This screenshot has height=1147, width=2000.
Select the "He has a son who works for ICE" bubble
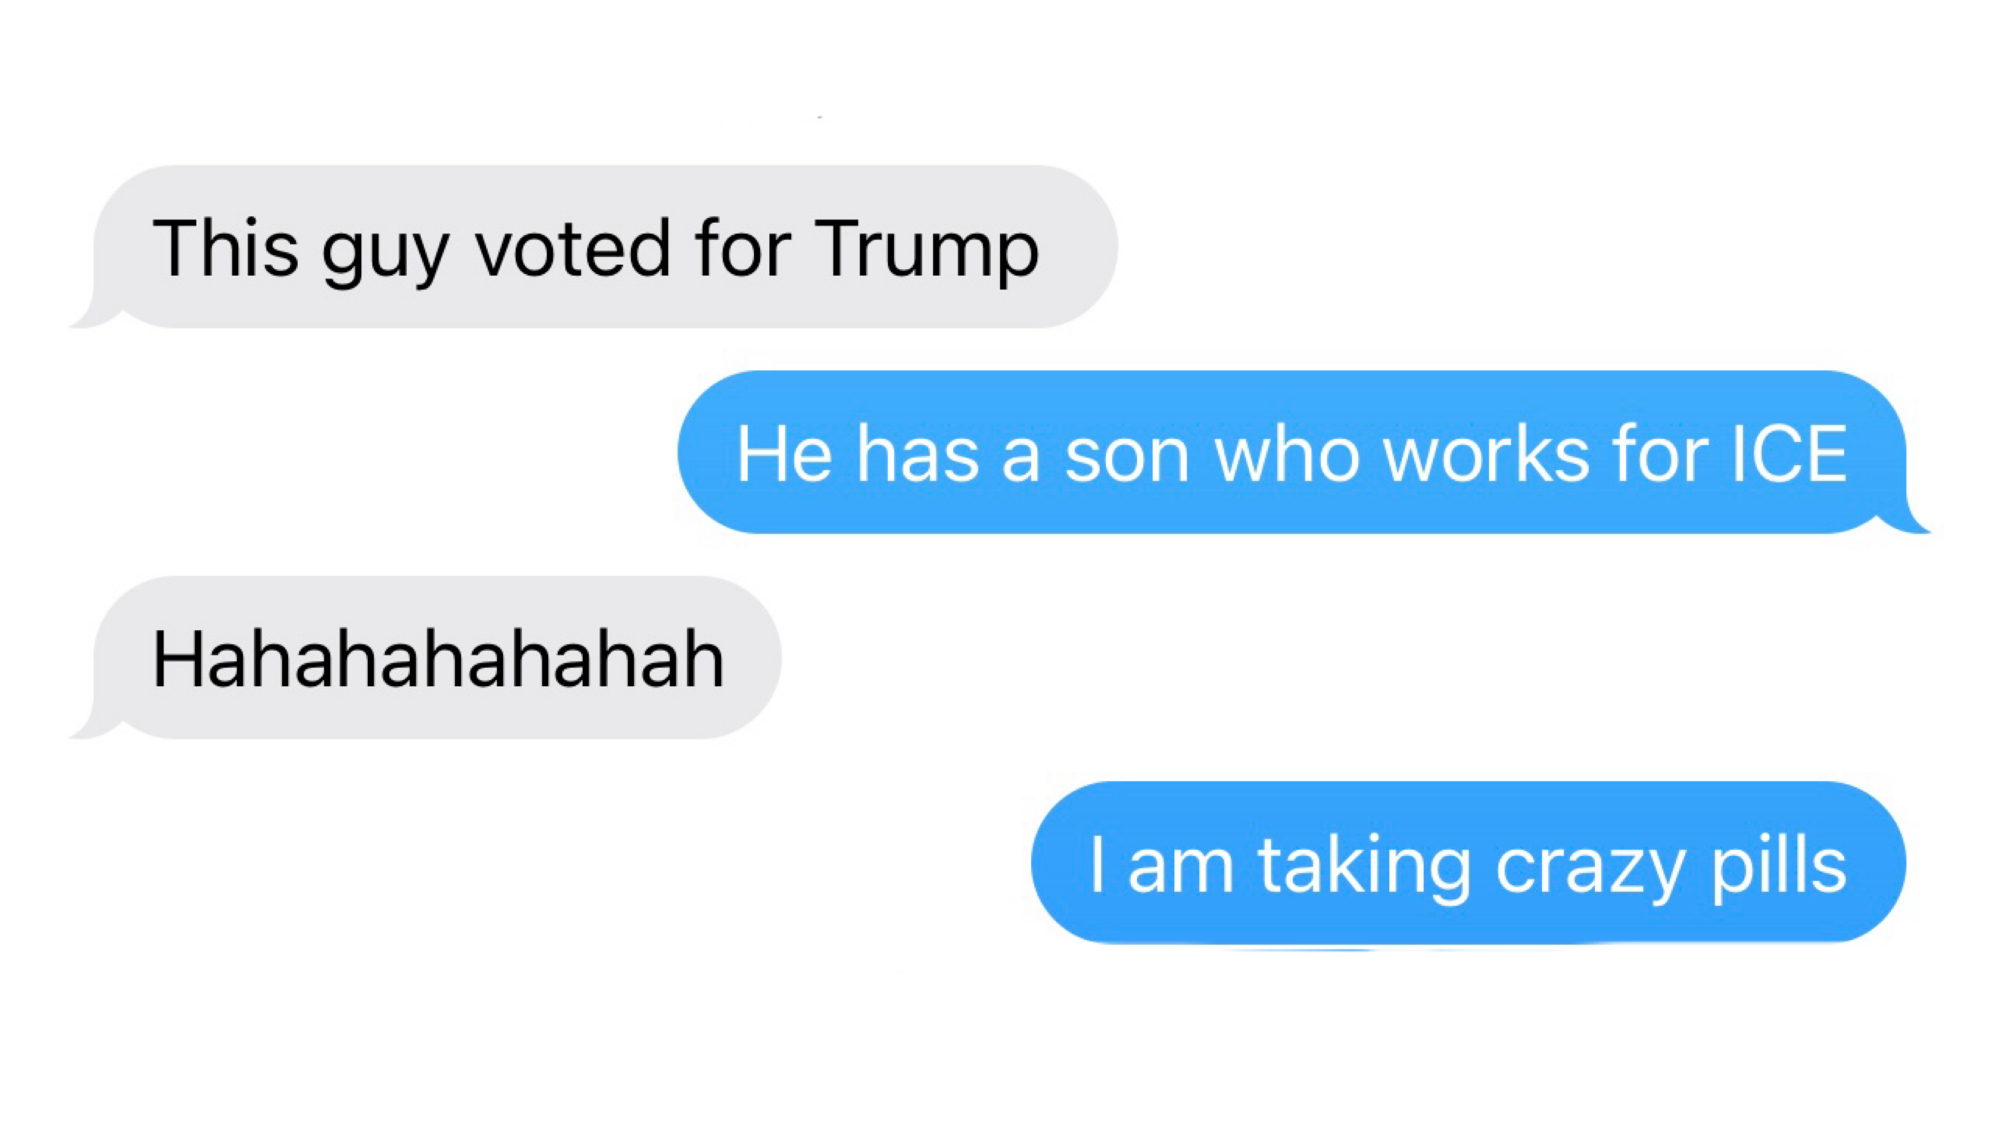click(x=1303, y=452)
